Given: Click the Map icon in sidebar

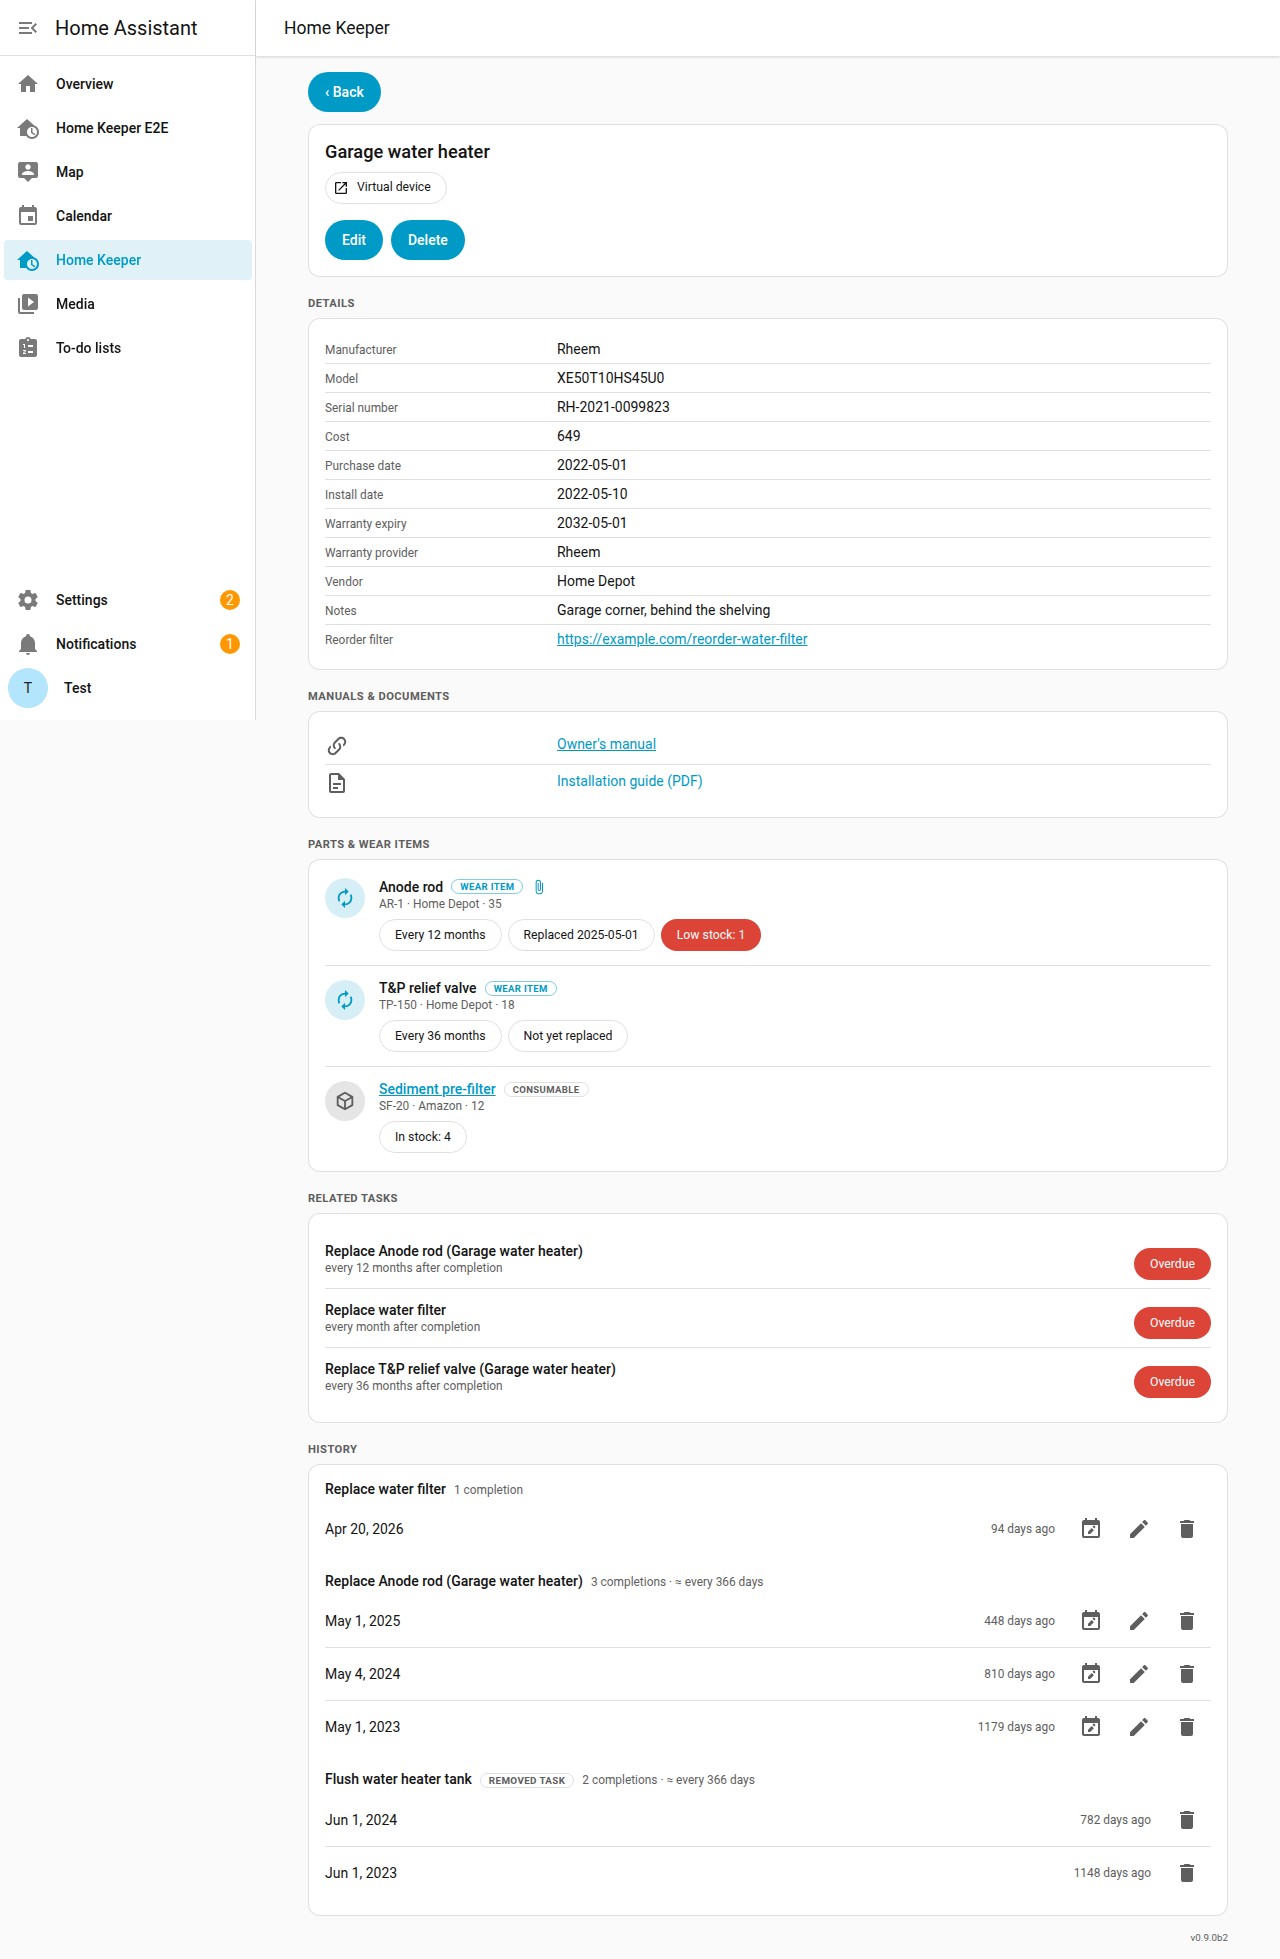Looking at the screenshot, I should (28, 172).
